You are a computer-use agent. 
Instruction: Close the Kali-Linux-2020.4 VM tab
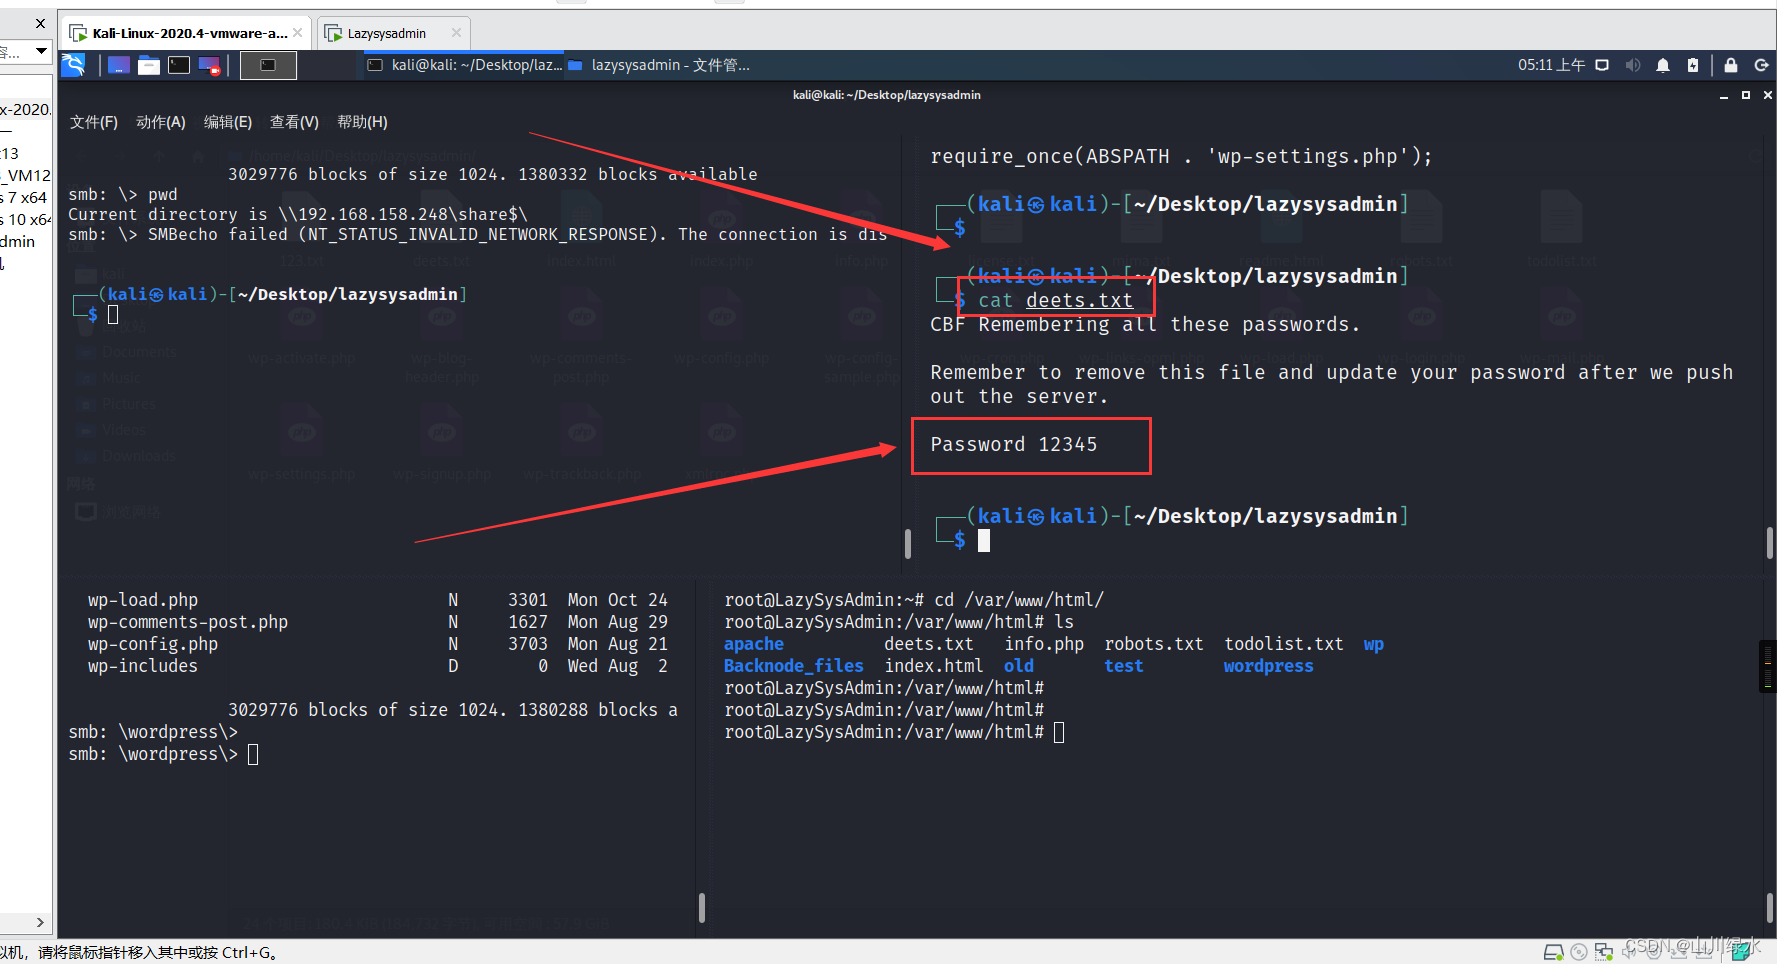[297, 33]
